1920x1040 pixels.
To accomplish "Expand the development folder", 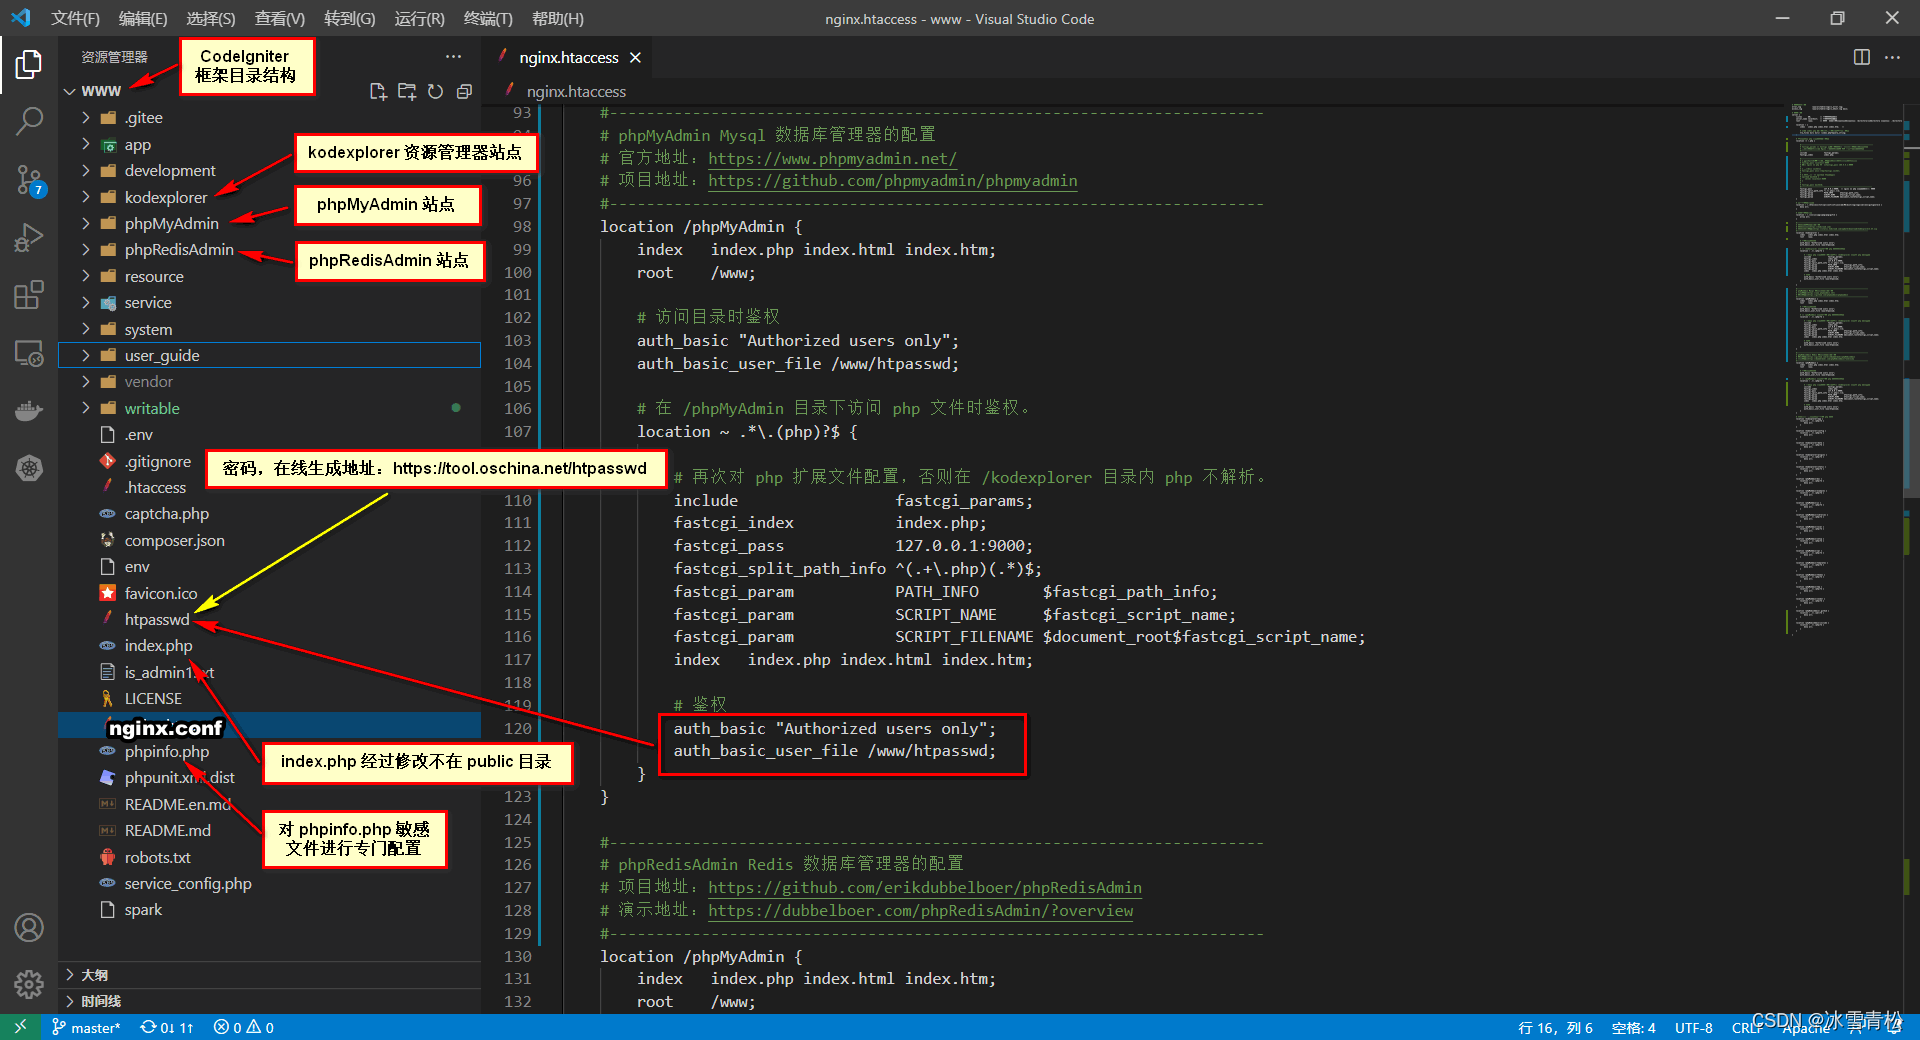I will [x=86, y=170].
